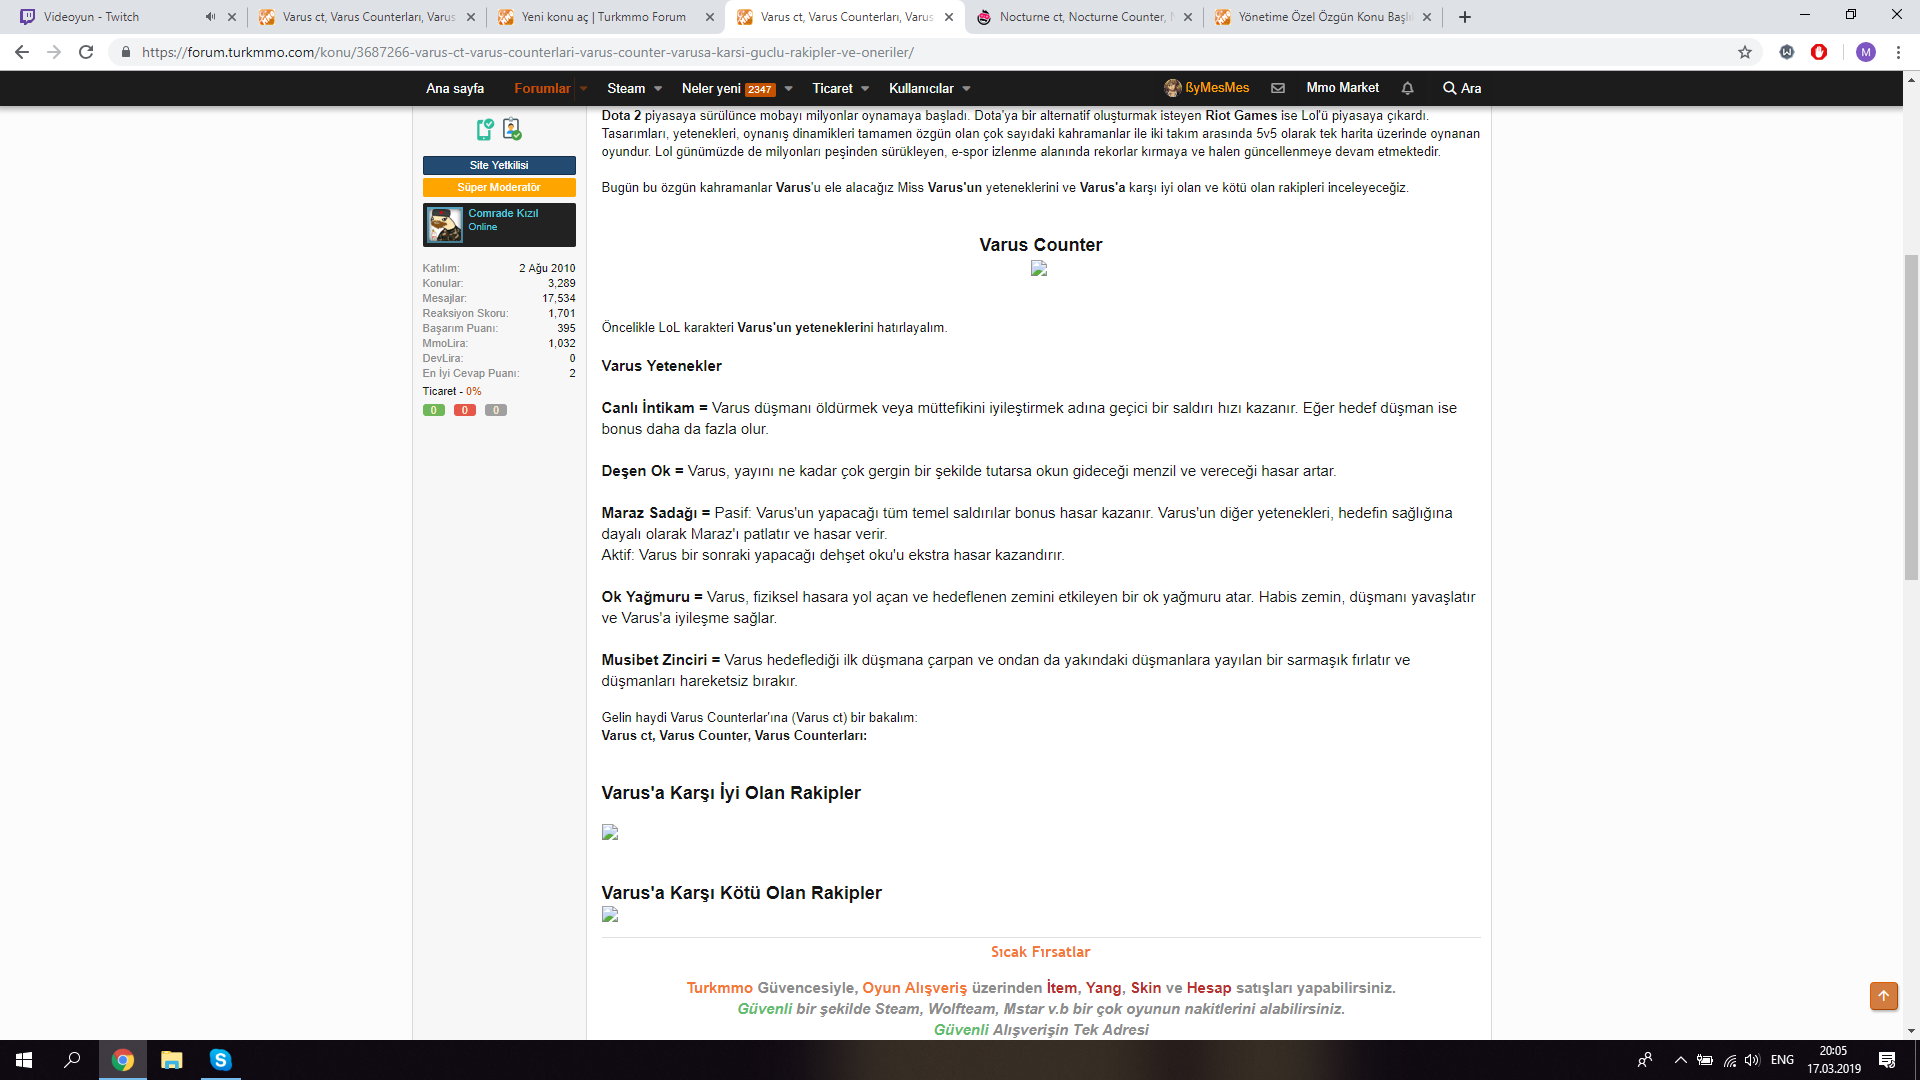1920x1080 pixels.
Task: Click the orange scroll-to-top arrow button
Action: [x=1884, y=996]
